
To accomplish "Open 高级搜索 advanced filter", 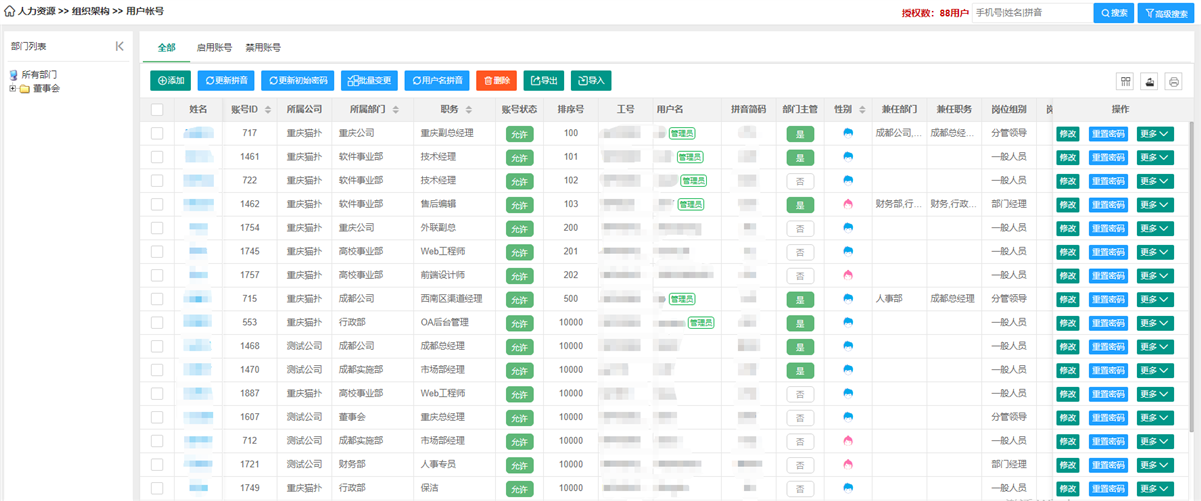I will 1165,13.
